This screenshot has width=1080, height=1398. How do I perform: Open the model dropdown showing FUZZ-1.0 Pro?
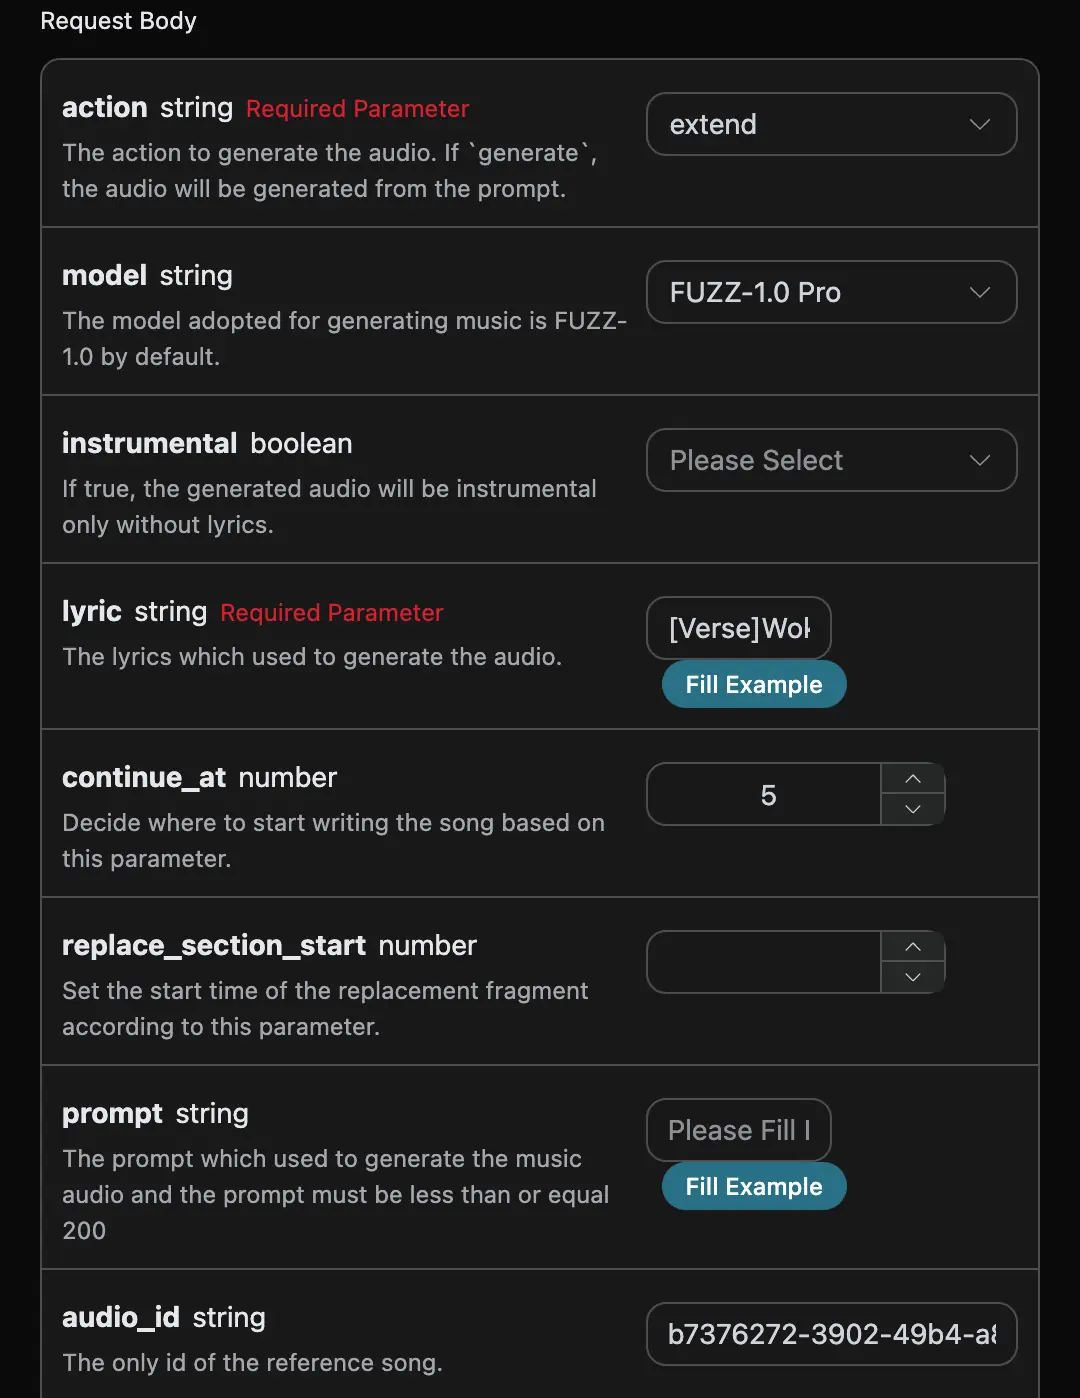(x=810, y=292)
